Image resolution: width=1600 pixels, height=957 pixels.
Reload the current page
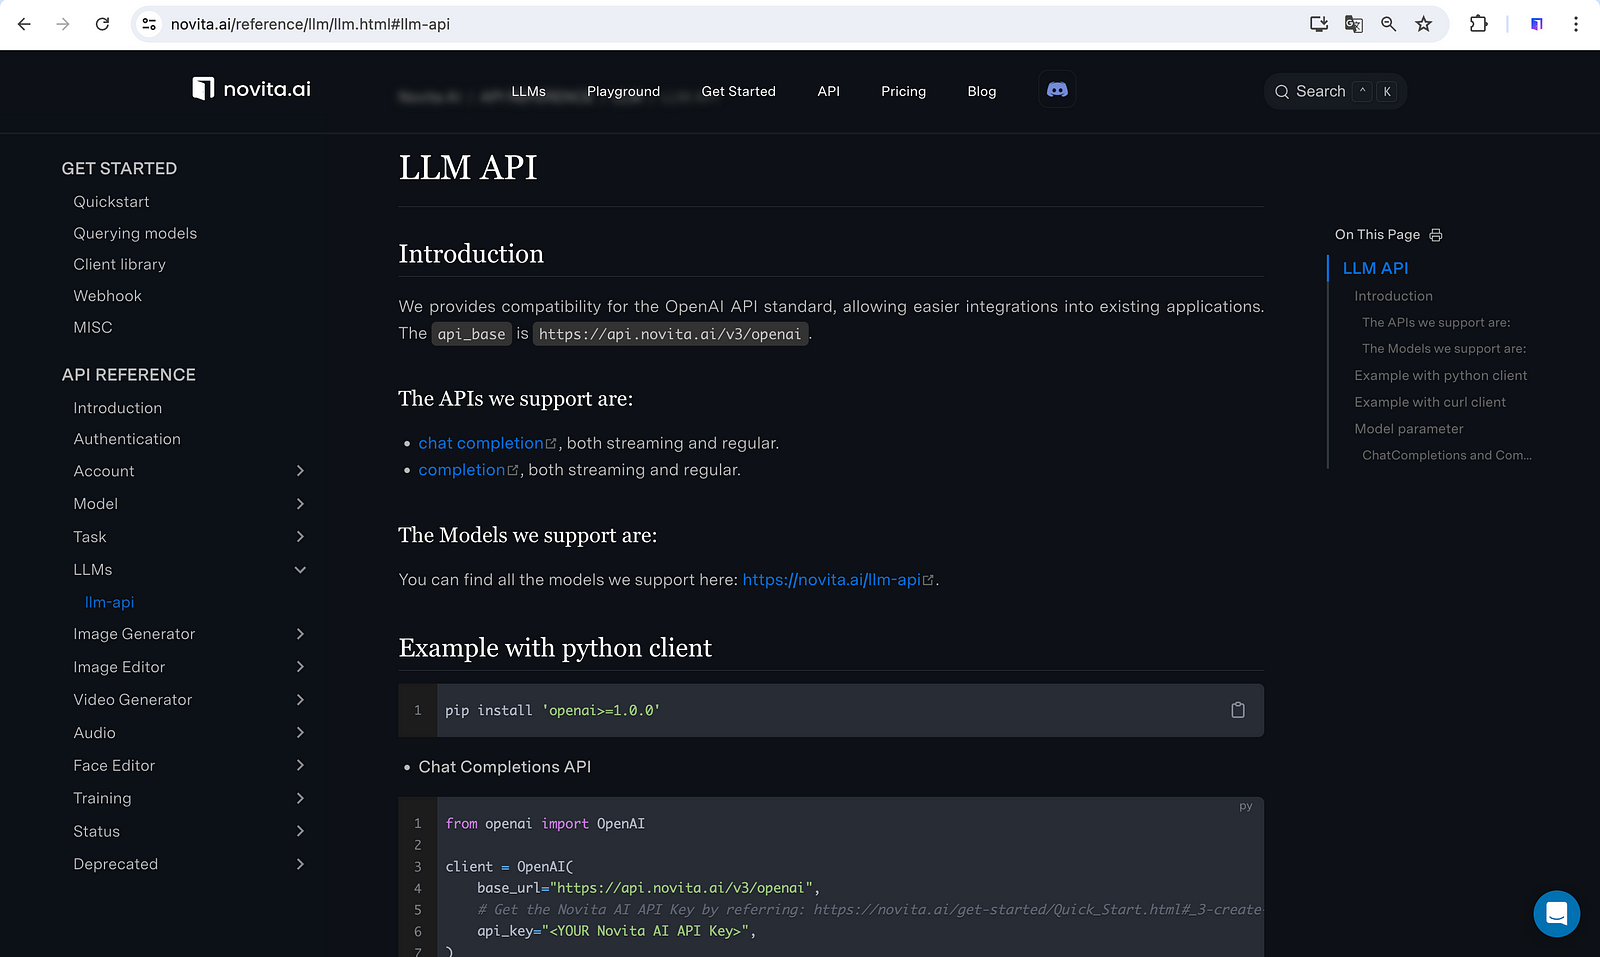(x=102, y=24)
